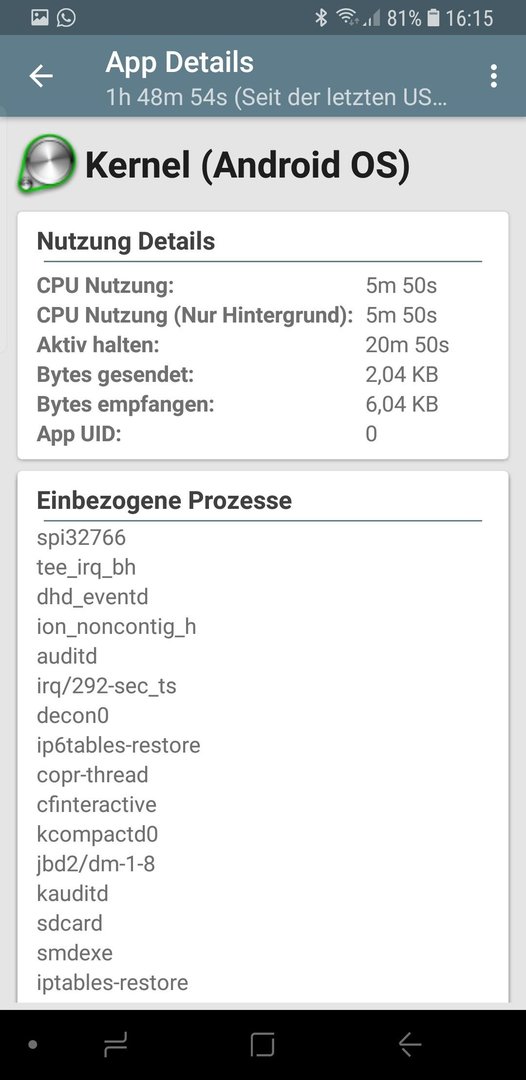526x1080 pixels.
Task: Tap the gallery notification icon in status bar
Action: [x=40, y=17]
